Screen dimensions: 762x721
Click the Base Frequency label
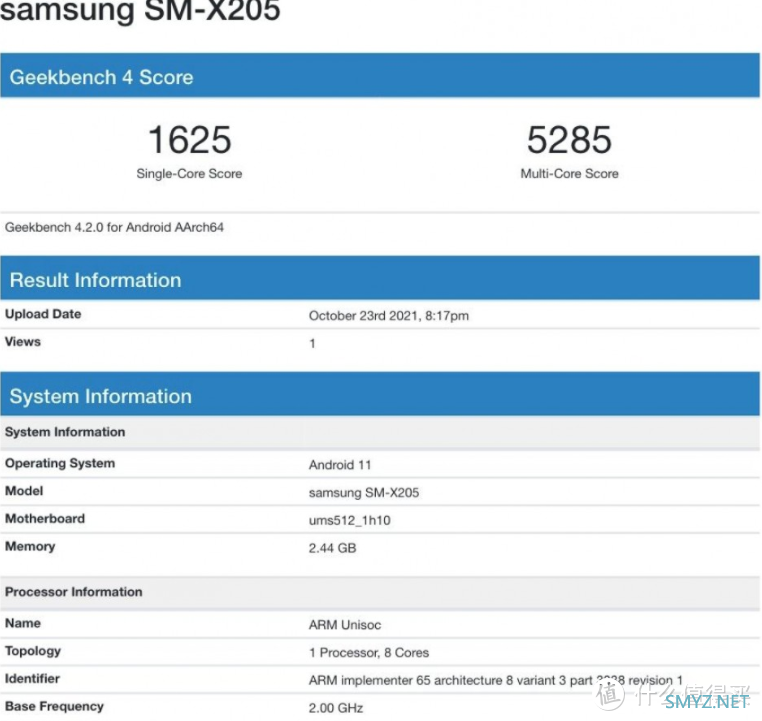[54, 706]
